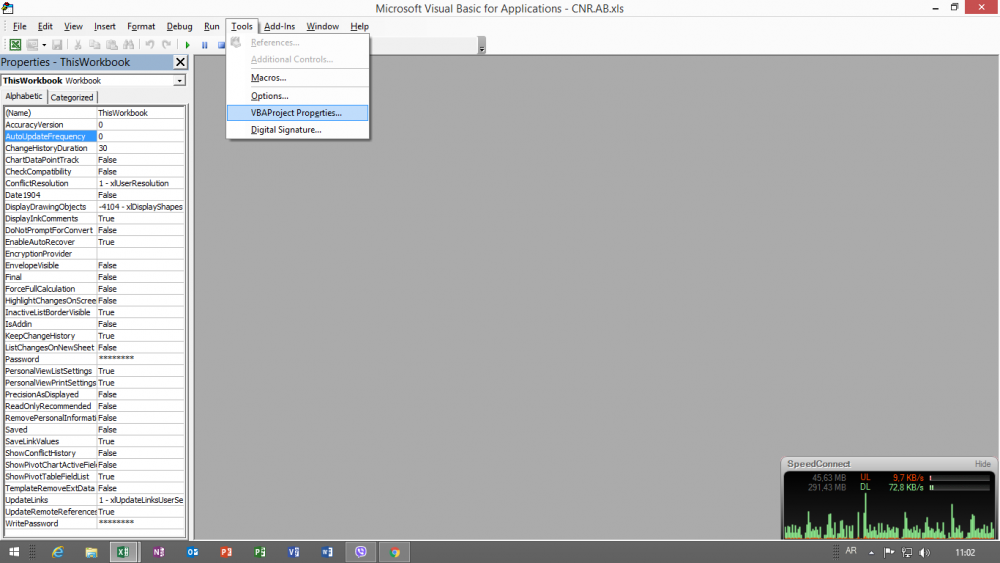Open File Explorer from taskbar
Screen dimensions: 1000x563
pos(91,552)
